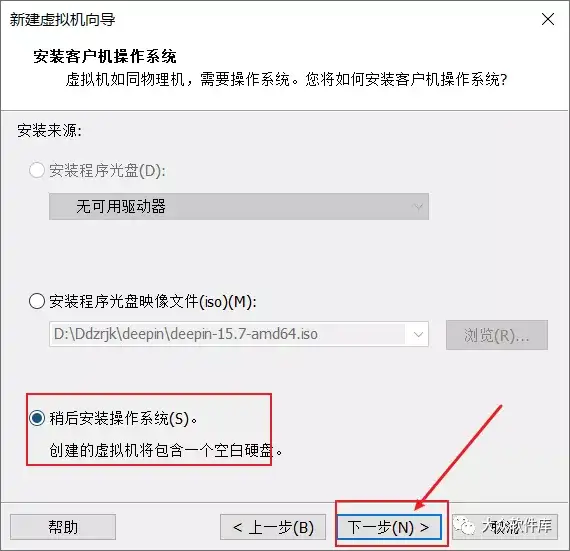The height and width of the screenshot is (551, 570).
Task: Click the 浏览(R)... browse button
Action: [497, 335]
